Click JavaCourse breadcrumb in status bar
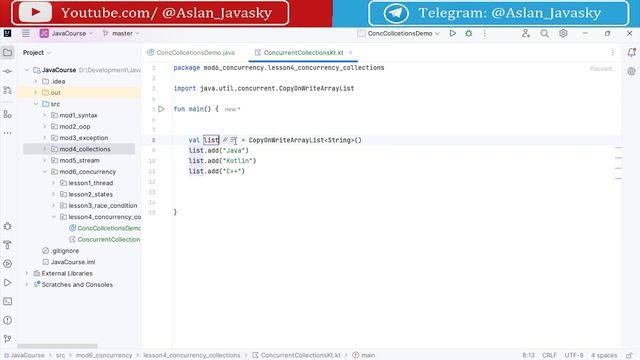This screenshot has height=360, width=640. pos(27,355)
